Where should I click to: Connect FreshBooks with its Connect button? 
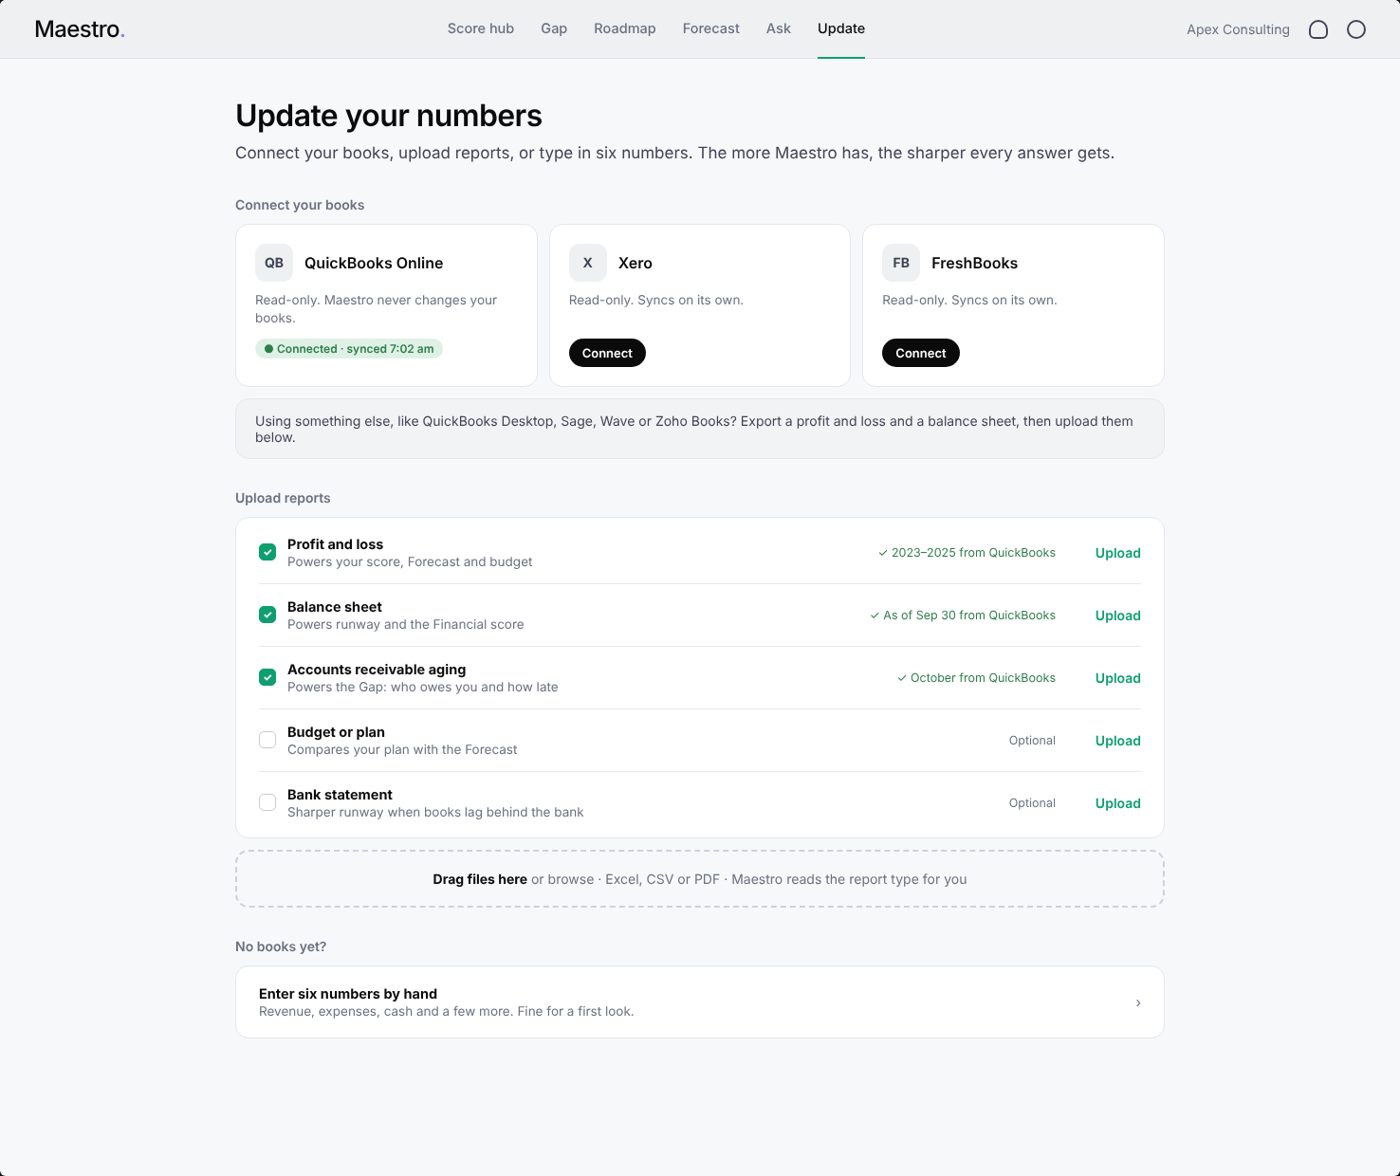(x=921, y=353)
